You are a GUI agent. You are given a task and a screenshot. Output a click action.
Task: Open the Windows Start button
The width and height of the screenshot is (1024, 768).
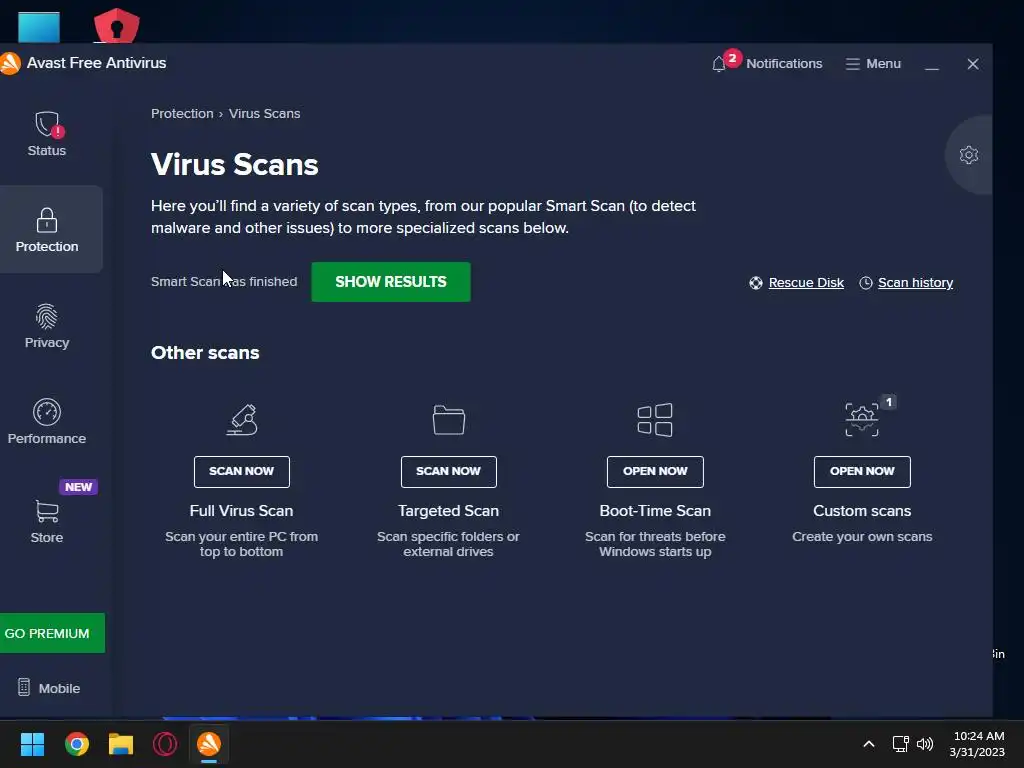[32, 744]
